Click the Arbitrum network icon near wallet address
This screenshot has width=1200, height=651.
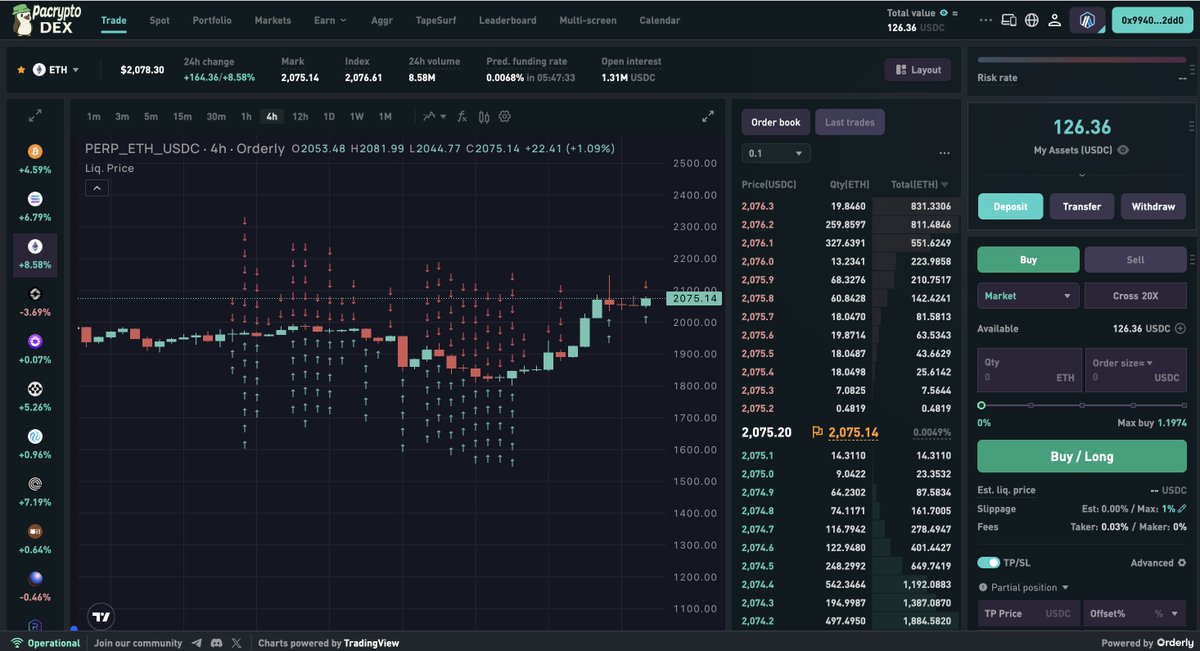click(1087, 20)
